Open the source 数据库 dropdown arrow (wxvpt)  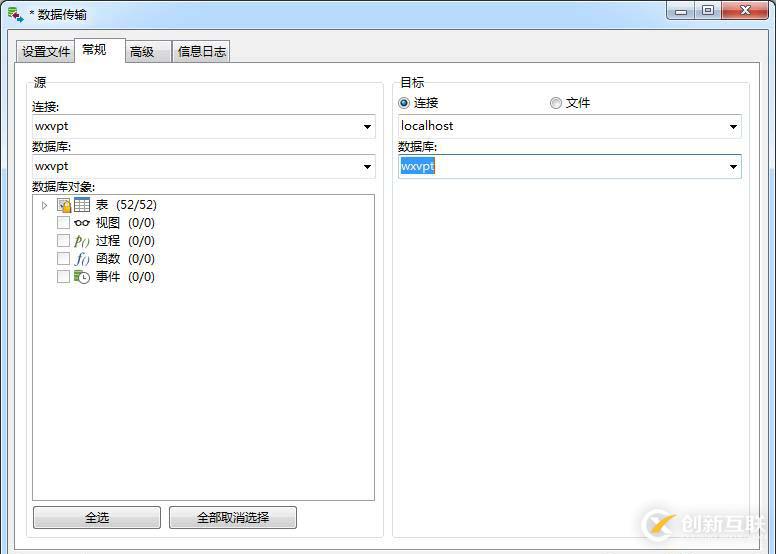click(367, 167)
